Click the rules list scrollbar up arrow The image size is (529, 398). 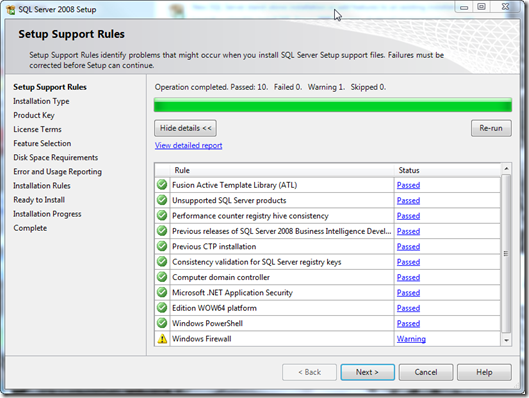click(x=506, y=168)
